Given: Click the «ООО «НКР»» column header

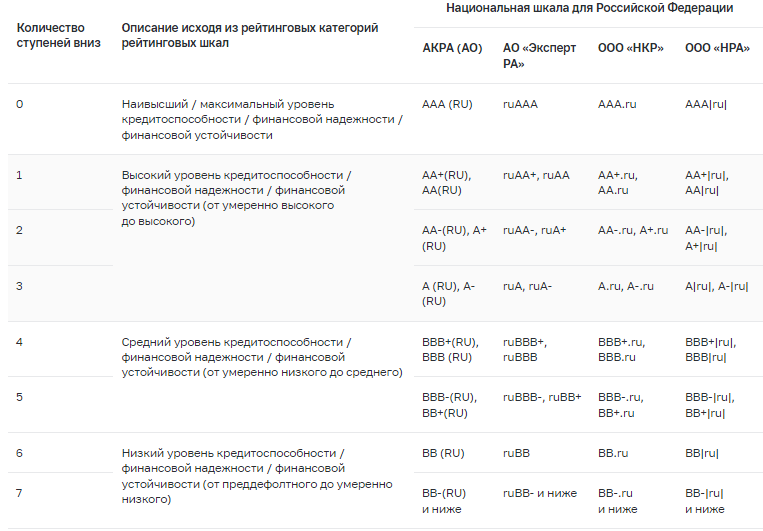Looking at the screenshot, I should click(x=628, y=49).
